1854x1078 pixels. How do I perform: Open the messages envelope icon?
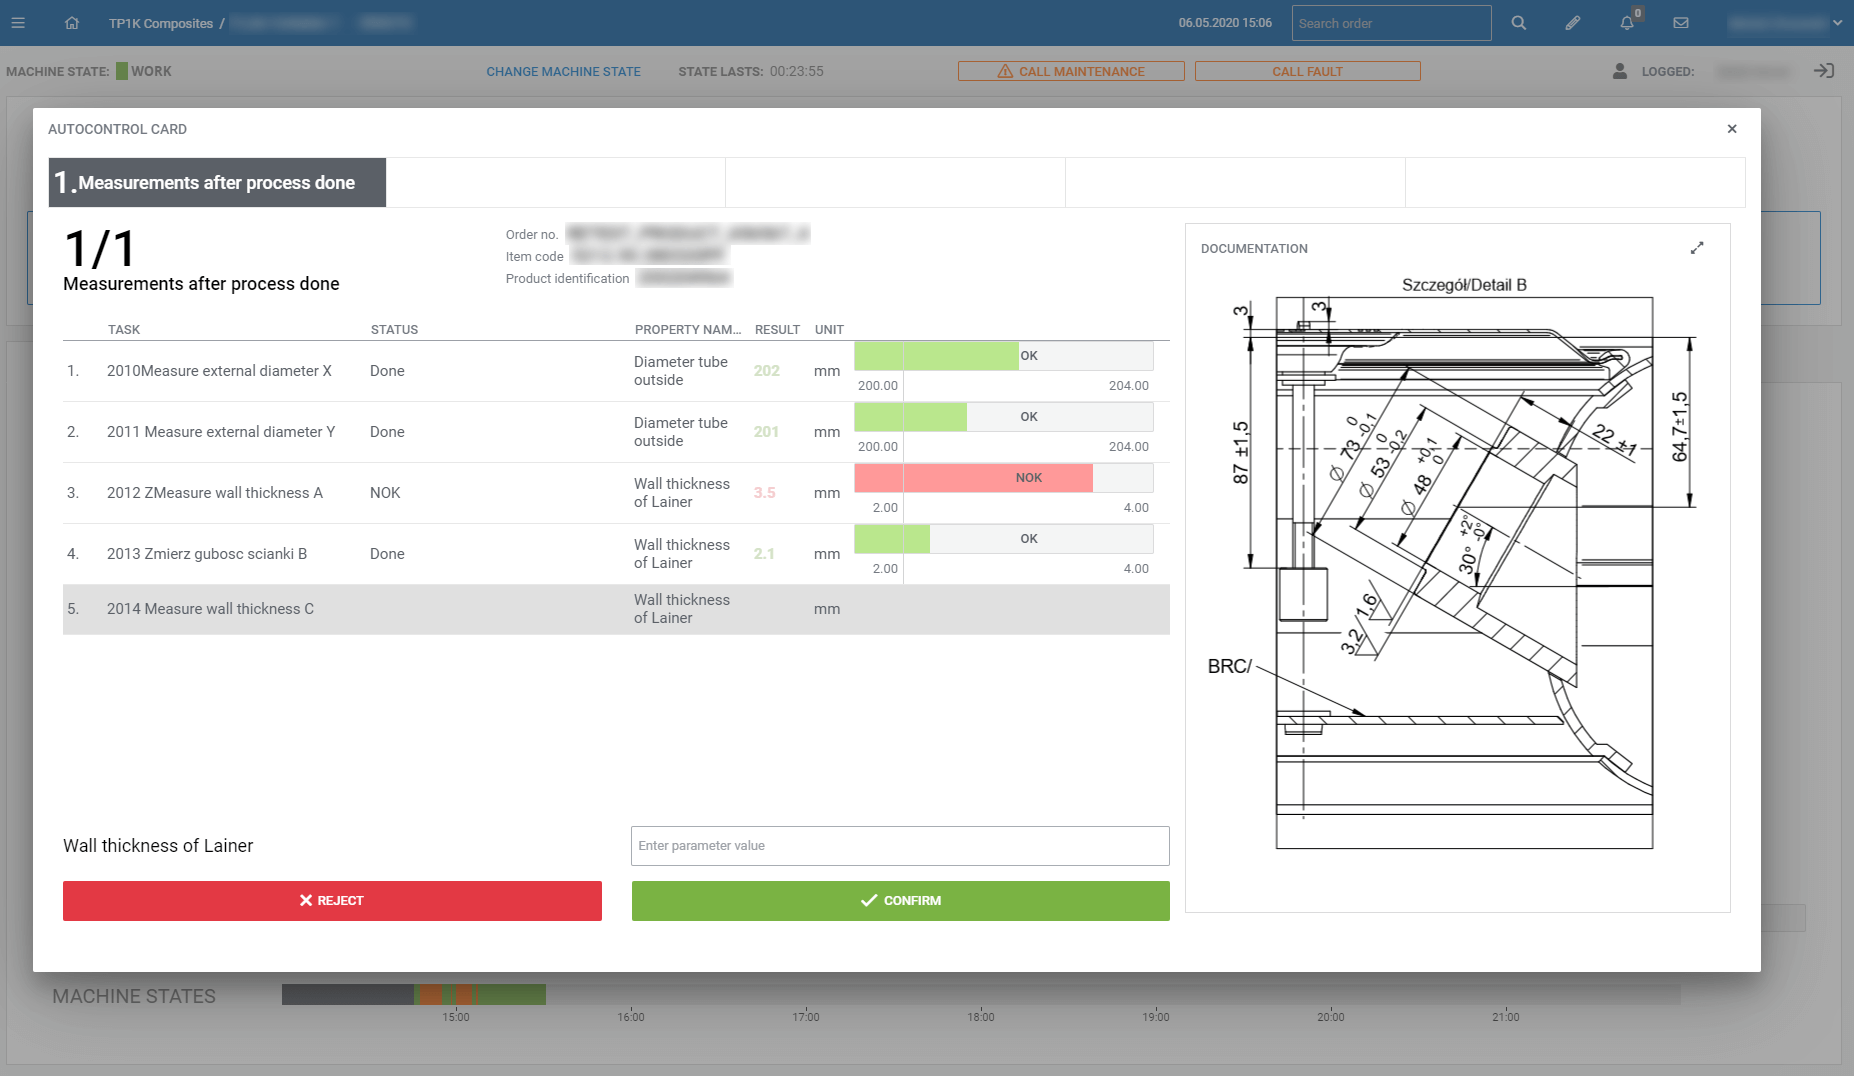pos(1681,23)
